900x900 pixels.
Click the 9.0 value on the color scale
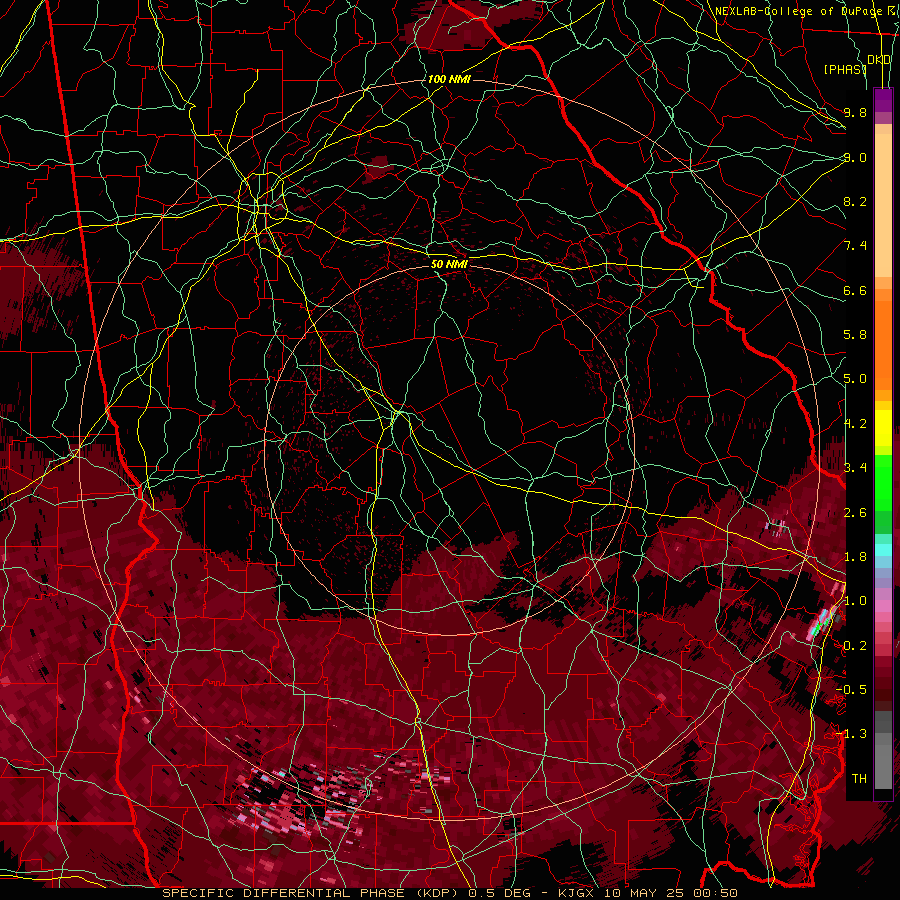click(x=855, y=157)
